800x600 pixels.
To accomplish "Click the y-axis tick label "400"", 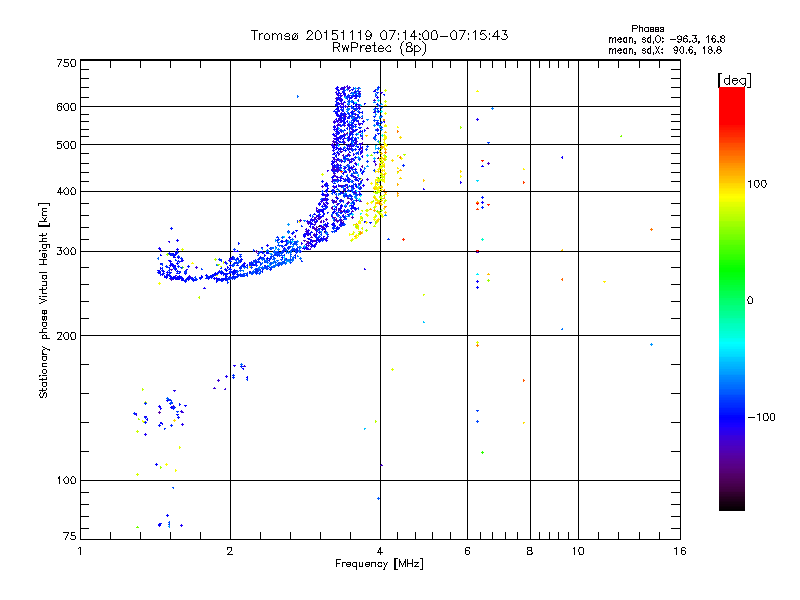I will [66, 192].
